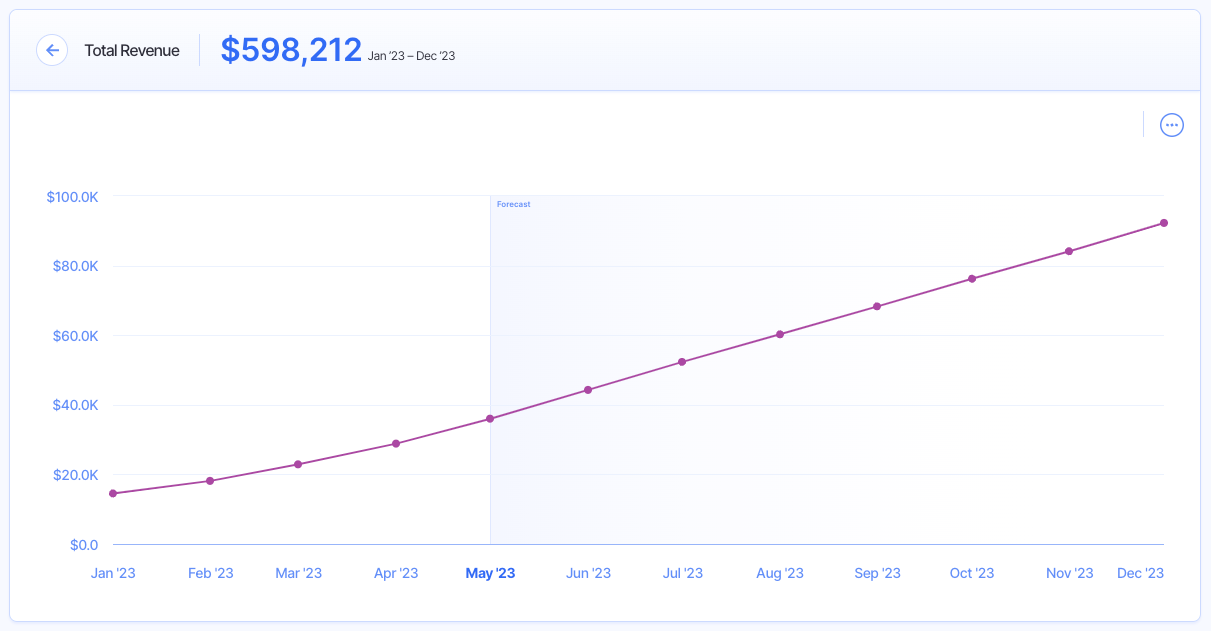The height and width of the screenshot is (631, 1211).
Task: Select the Jan '23 axis label
Action: [x=113, y=572]
